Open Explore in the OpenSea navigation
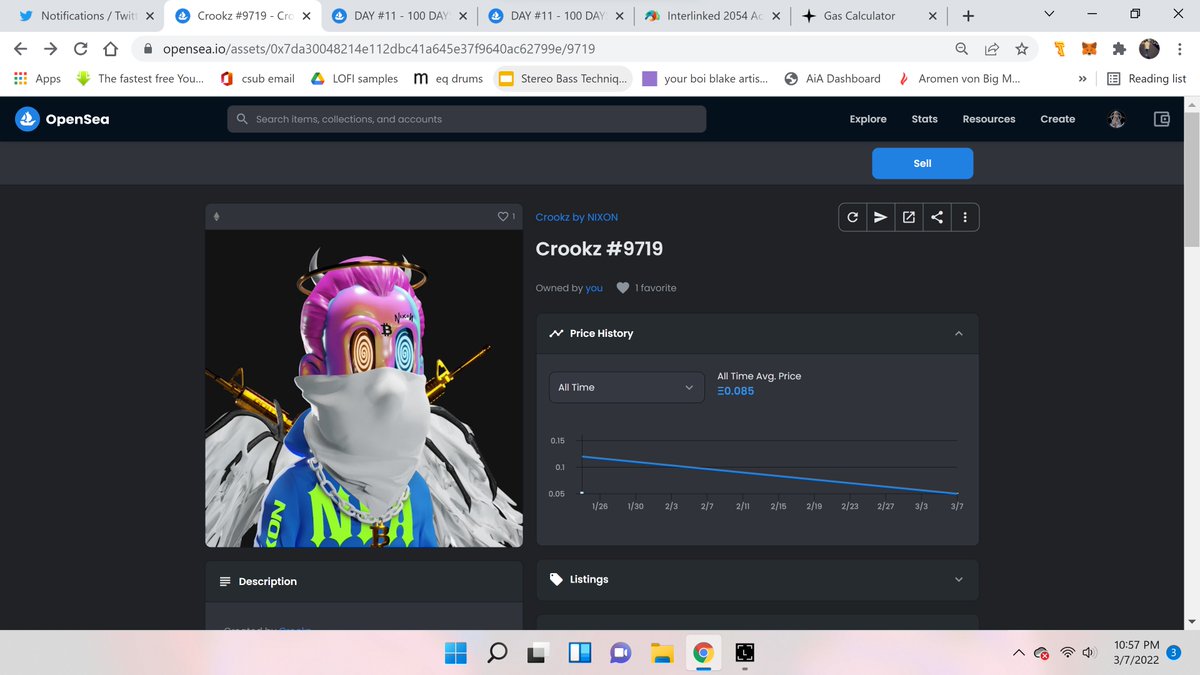 [x=868, y=119]
